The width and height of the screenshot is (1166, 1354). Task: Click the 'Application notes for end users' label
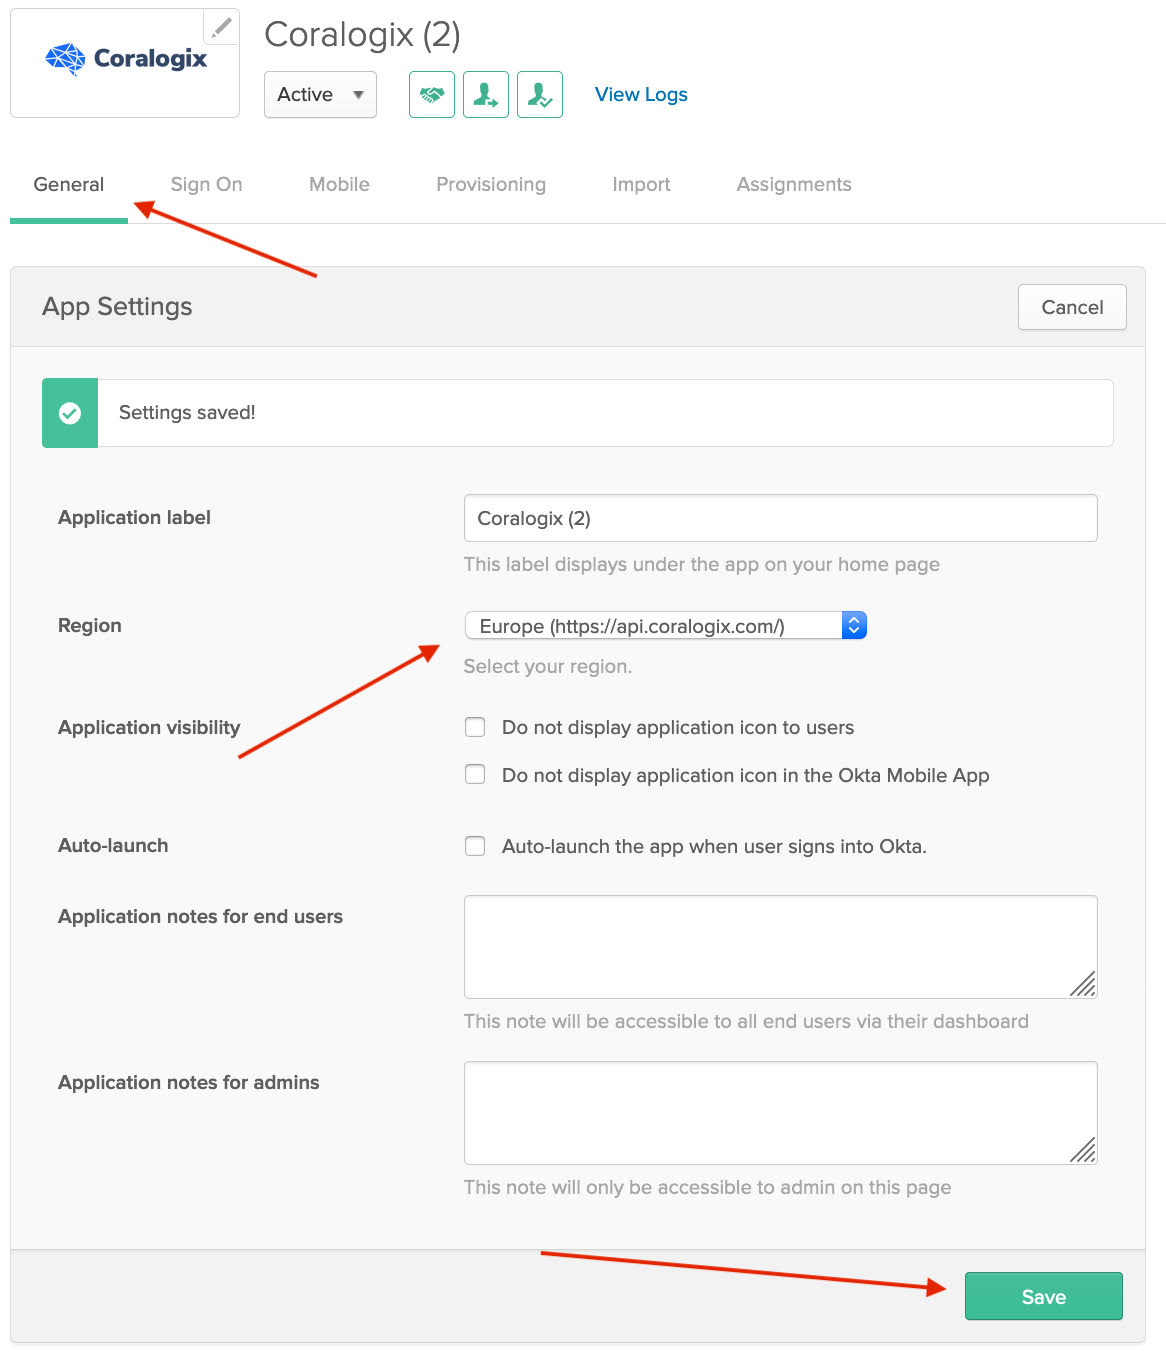[200, 917]
